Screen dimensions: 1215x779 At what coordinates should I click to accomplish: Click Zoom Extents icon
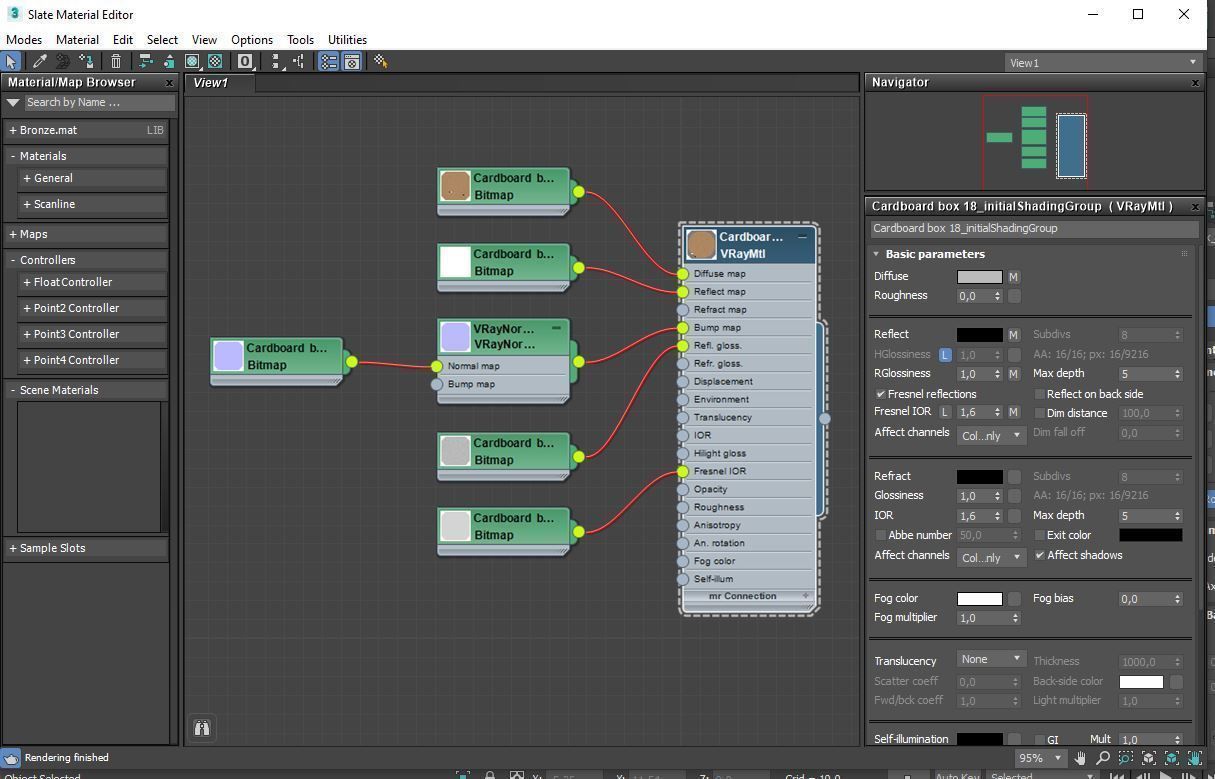(1149, 758)
